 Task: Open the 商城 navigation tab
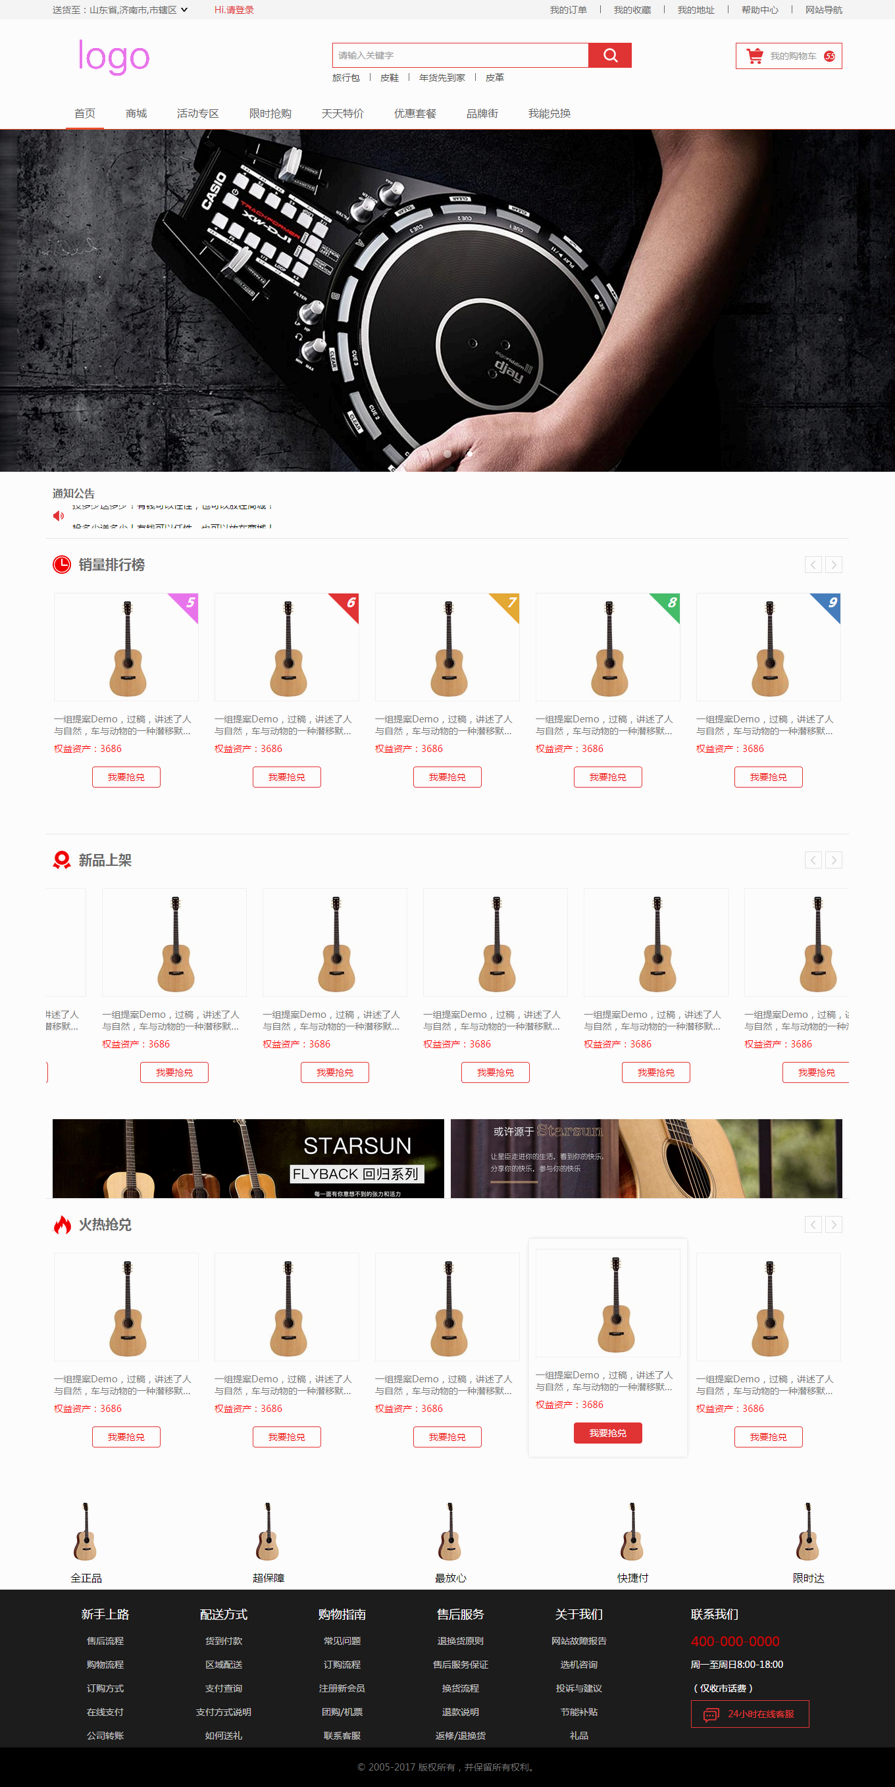pos(136,114)
